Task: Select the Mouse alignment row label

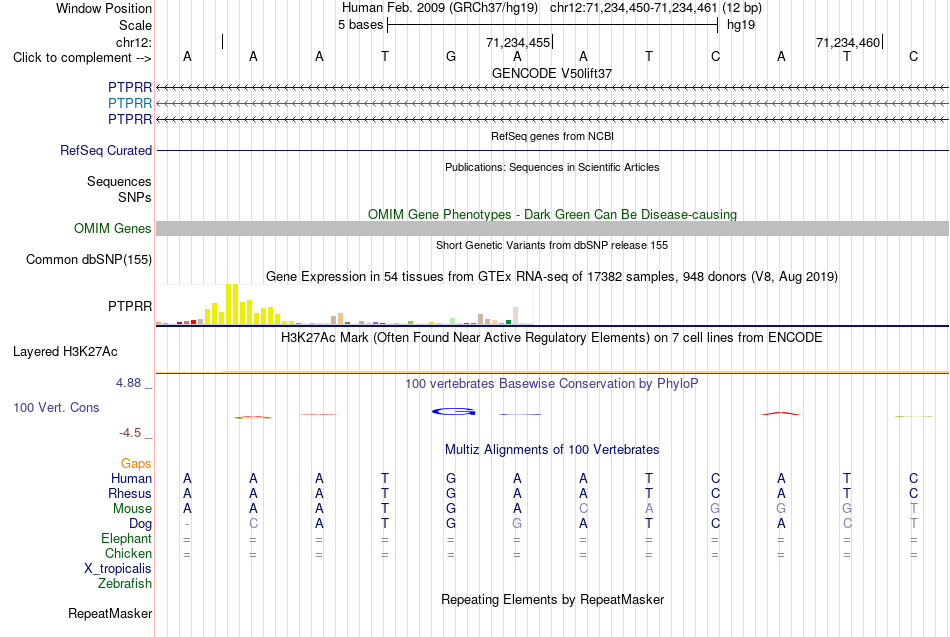Action: point(132,509)
